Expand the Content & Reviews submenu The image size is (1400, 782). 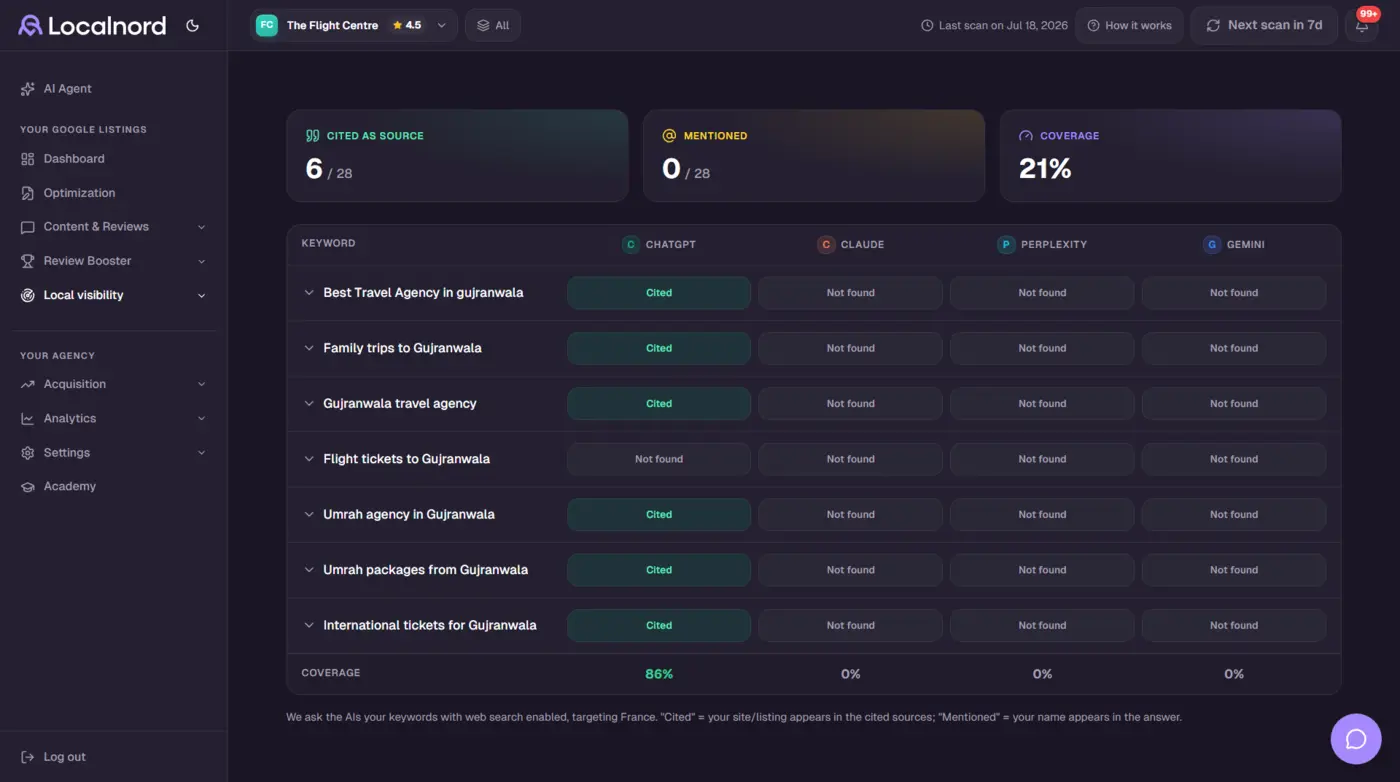[201, 227]
